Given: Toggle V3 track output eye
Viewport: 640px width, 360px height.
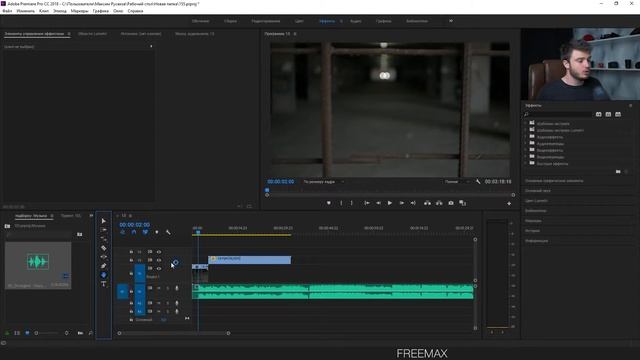Looking at the screenshot, I should [159, 252].
